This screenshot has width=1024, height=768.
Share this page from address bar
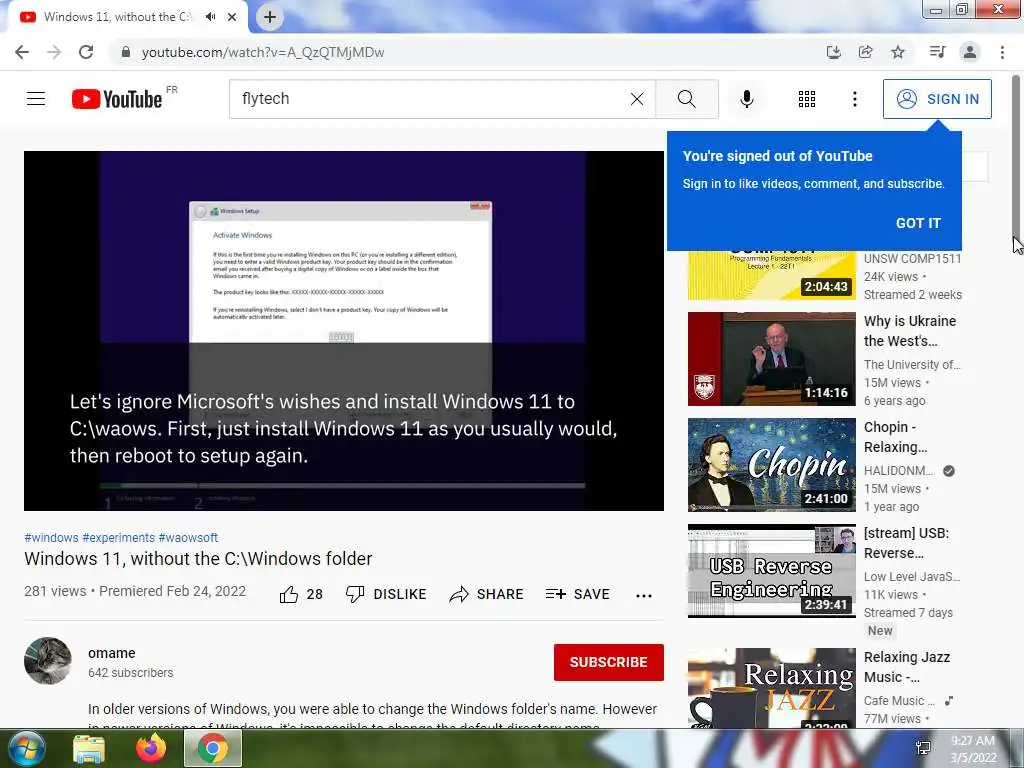coord(865,52)
